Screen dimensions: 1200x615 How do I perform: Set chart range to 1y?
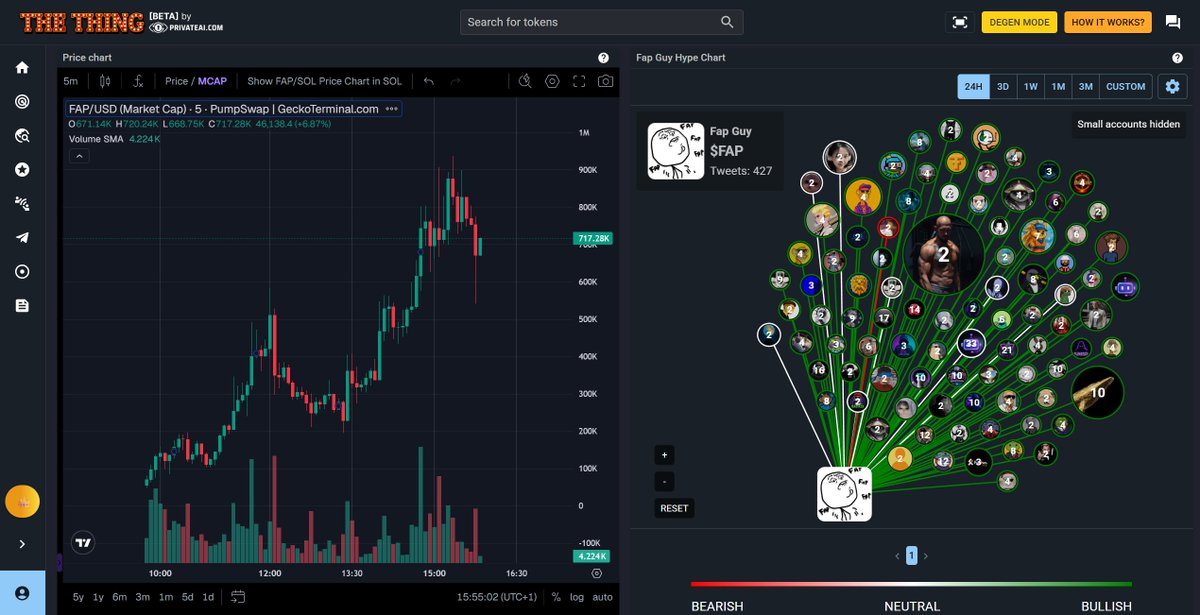[98, 597]
